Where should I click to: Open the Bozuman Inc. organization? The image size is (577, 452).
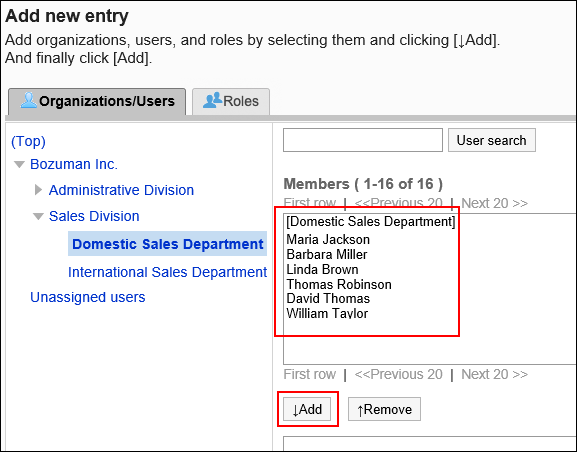click(x=74, y=164)
